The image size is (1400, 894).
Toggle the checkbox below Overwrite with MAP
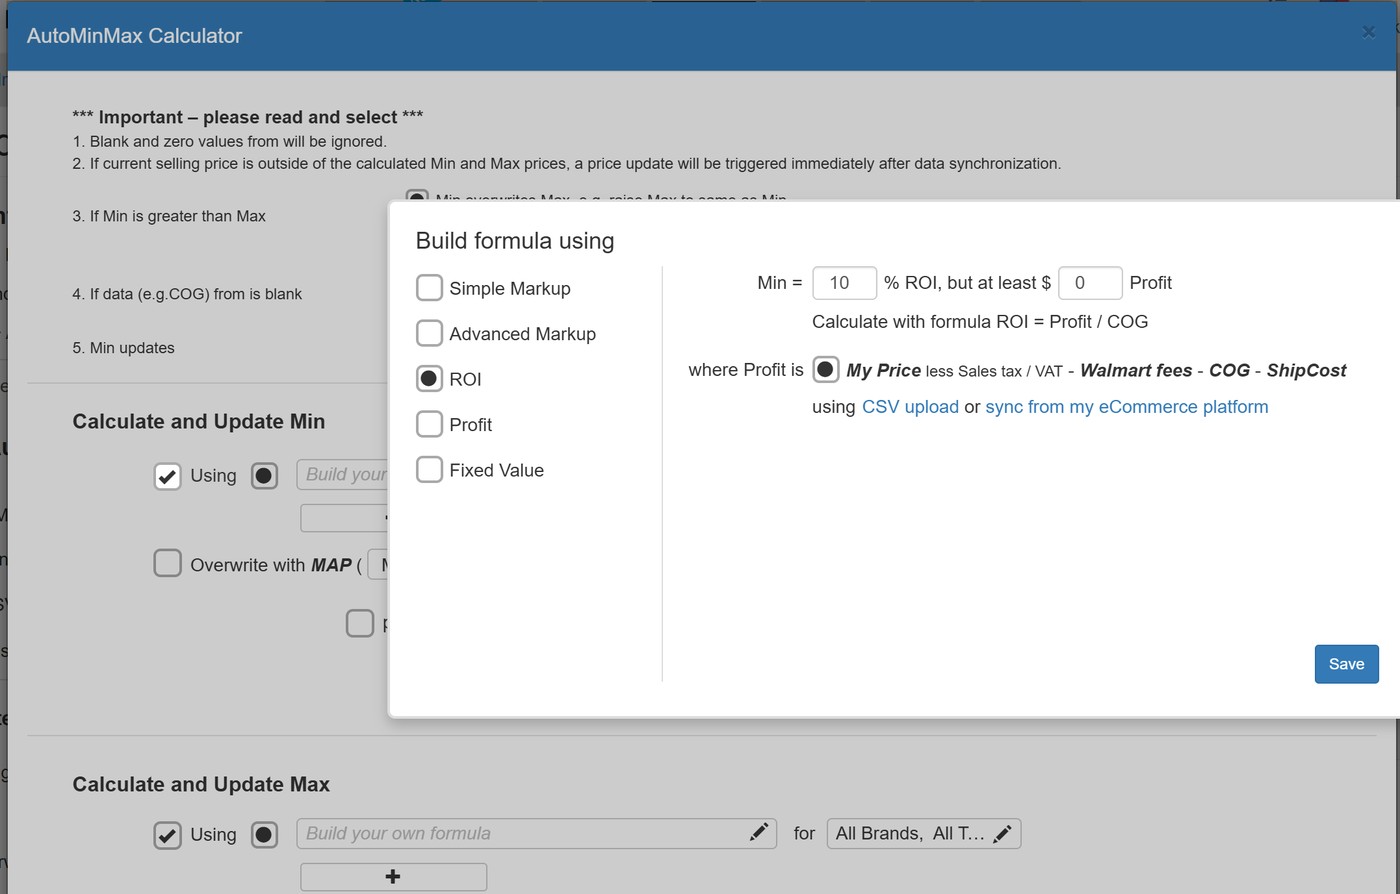[359, 623]
